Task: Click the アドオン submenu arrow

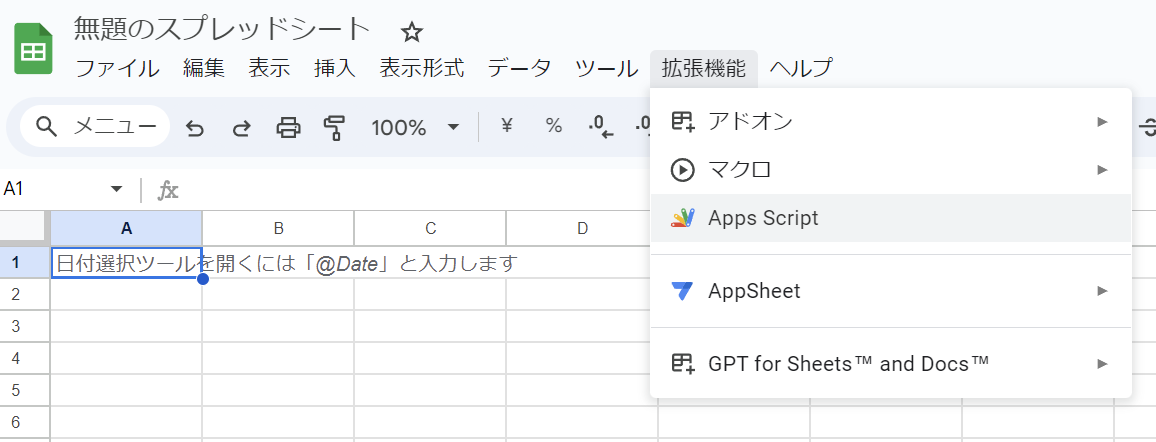Action: point(1102,121)
